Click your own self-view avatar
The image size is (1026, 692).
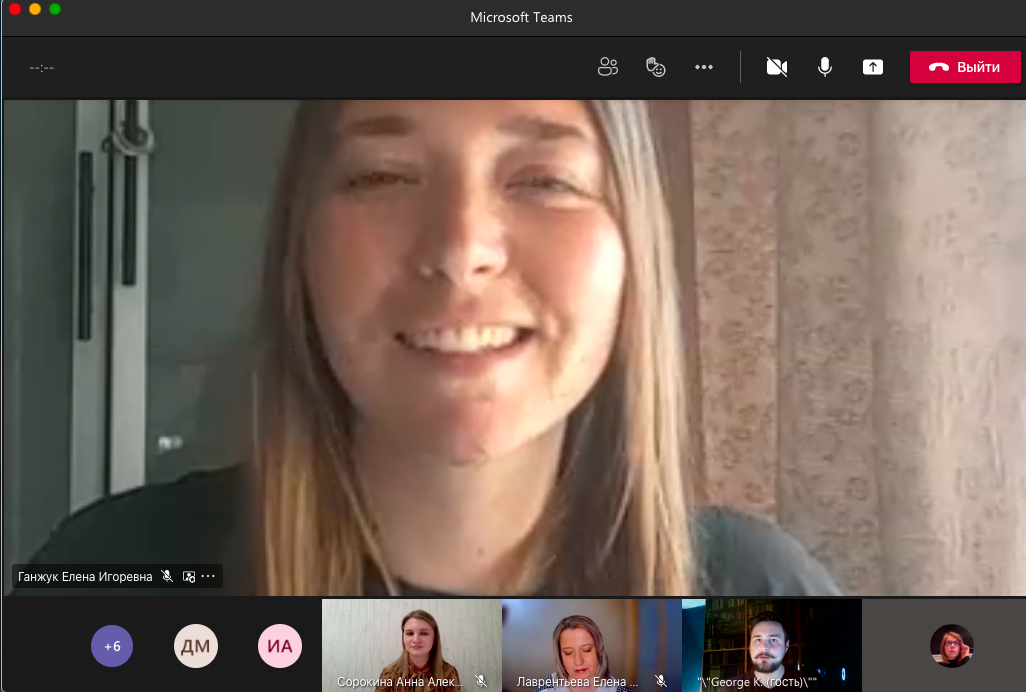951,646
